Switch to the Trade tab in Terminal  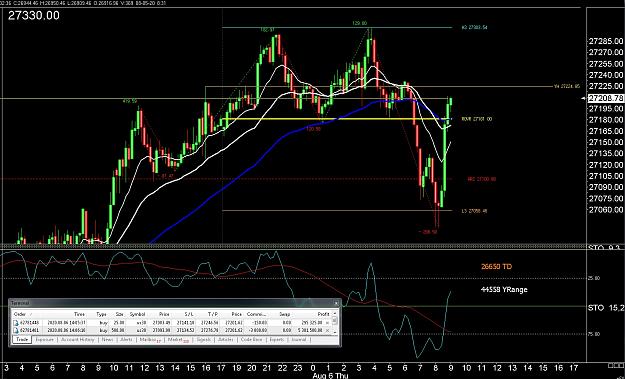coord(22,340)
